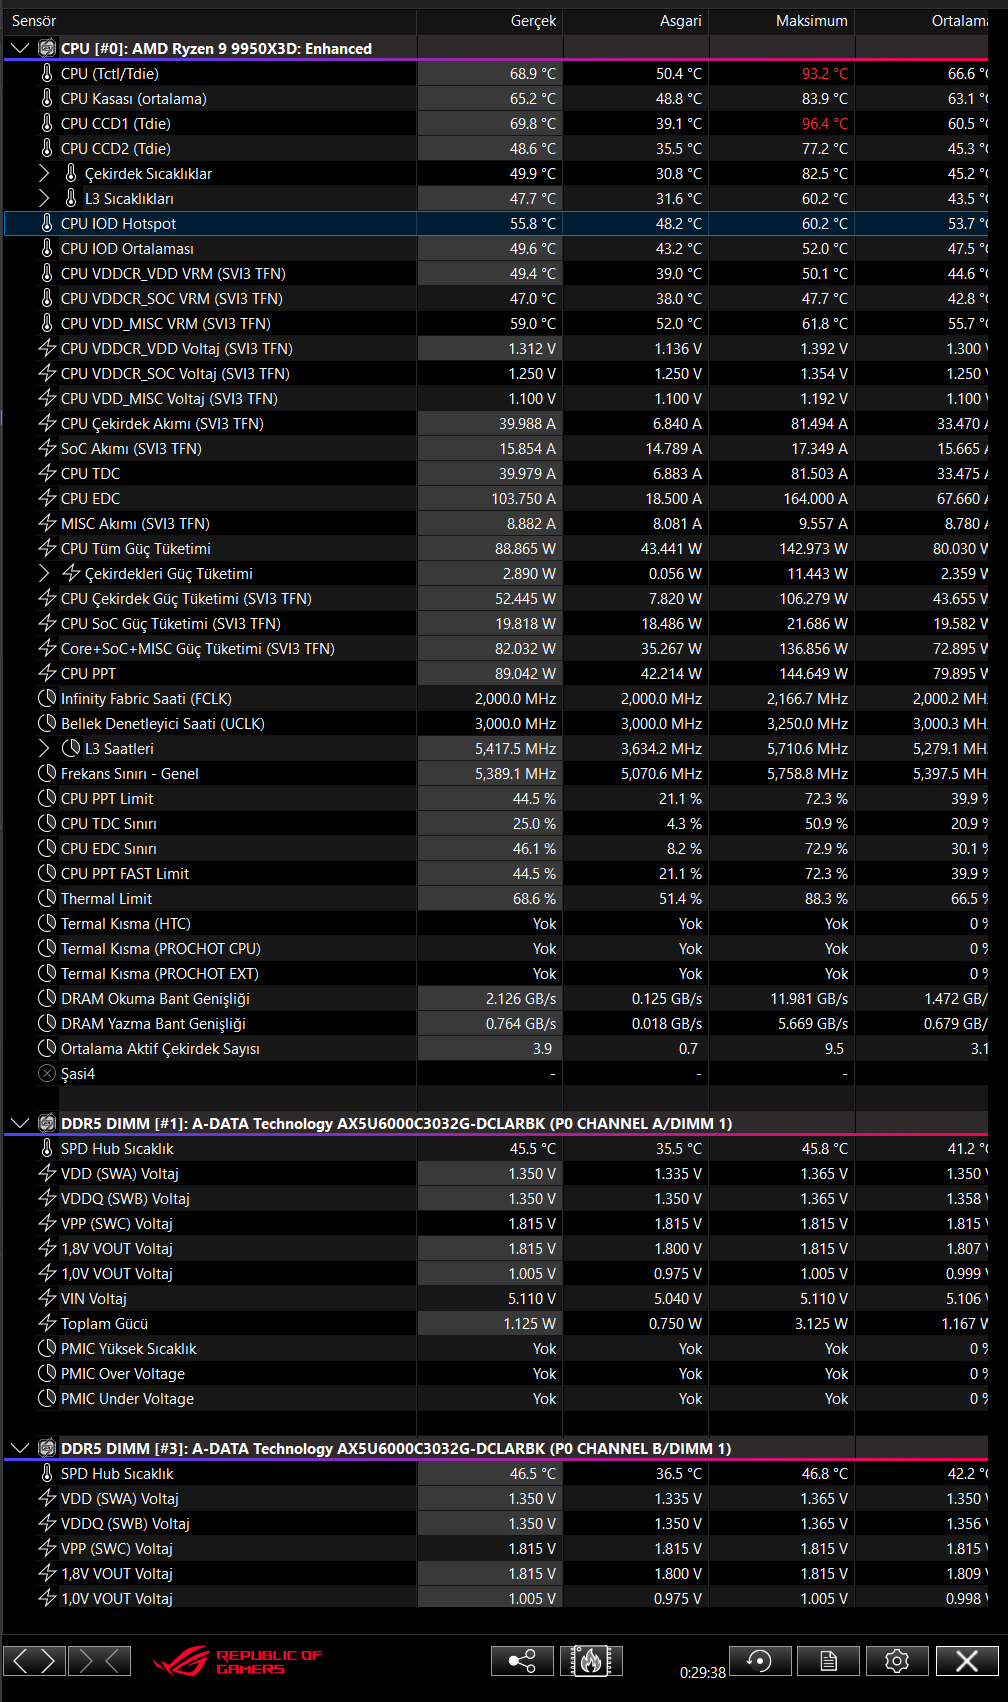1008x1702 pixels.
Task: Collapse the CPU AMD Ryzen 9 9950X3D group
Action: click(20, 48)
